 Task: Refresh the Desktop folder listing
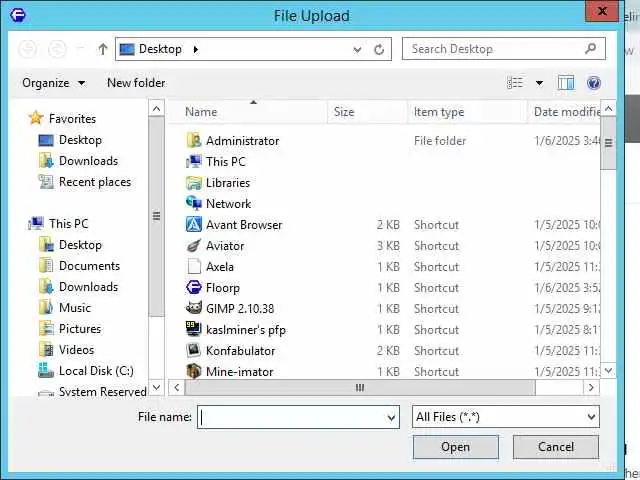(379, 50)
